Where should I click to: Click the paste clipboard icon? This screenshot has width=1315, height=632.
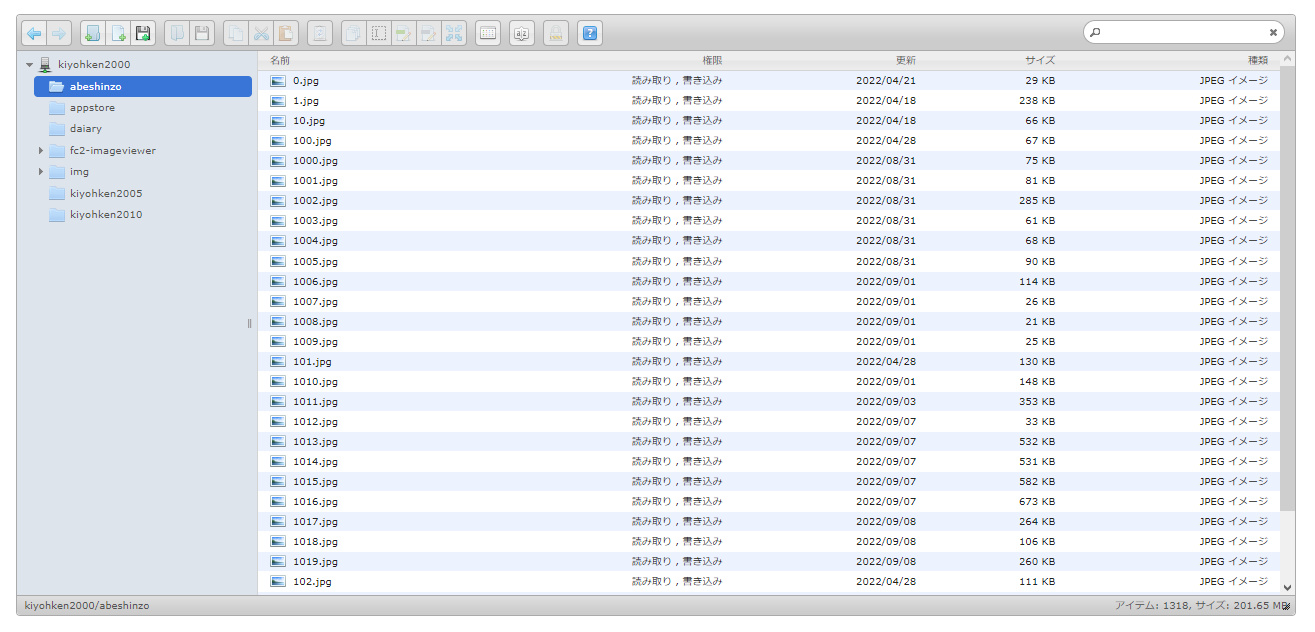point(285,33)
